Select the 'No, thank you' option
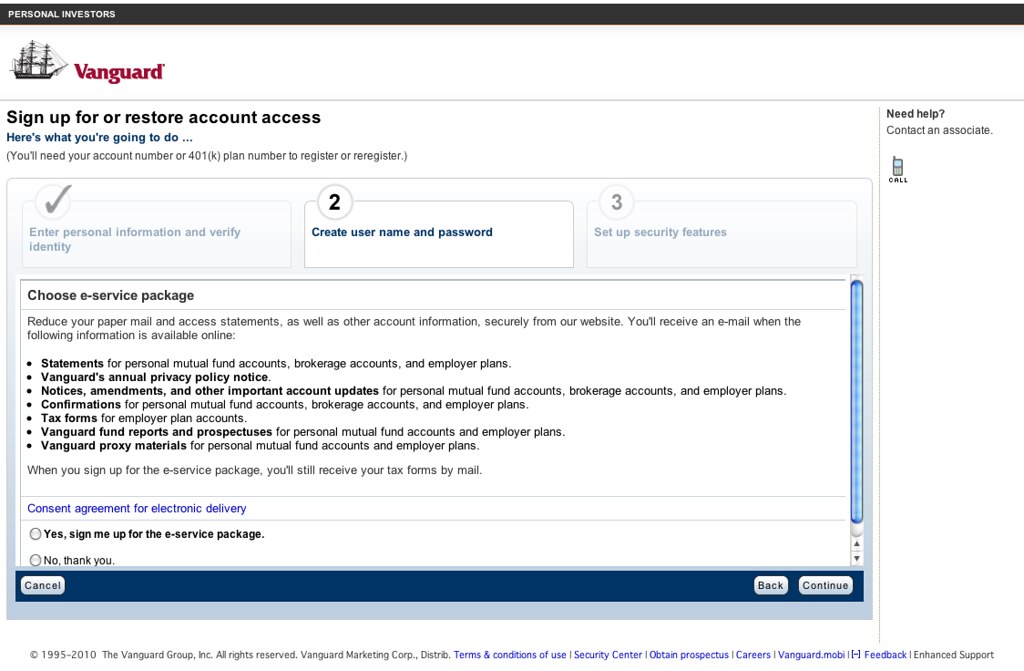The width and height of the screenshot is (1024, 671). tap(35, 559)
